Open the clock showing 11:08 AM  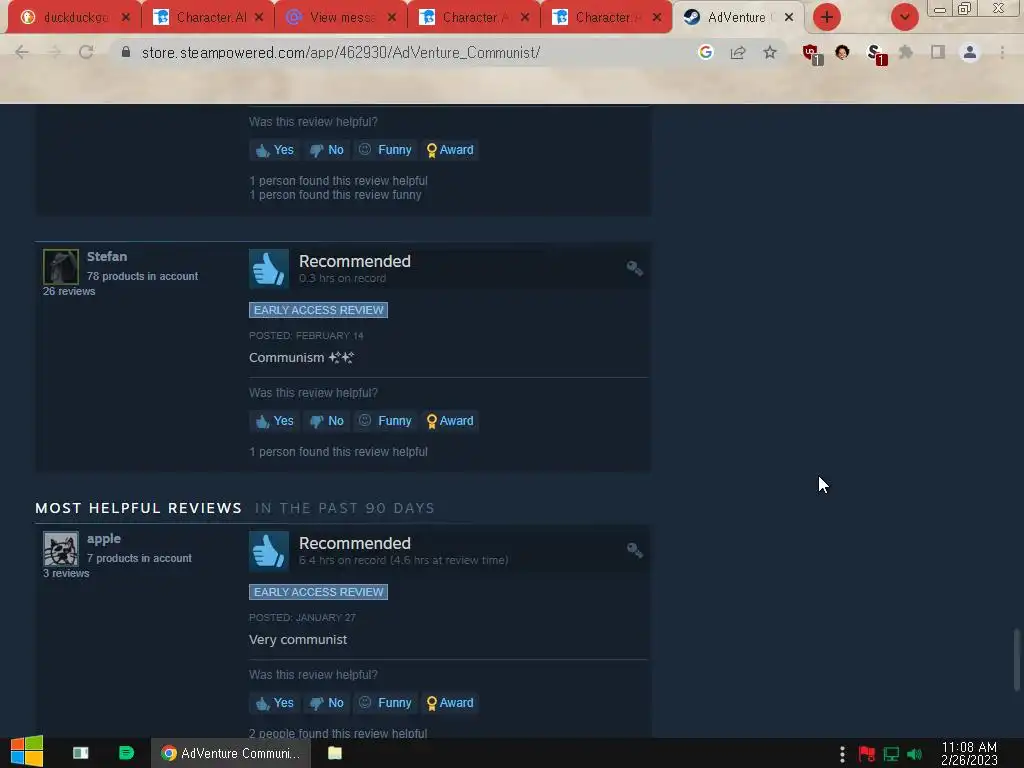pos(969,754)
